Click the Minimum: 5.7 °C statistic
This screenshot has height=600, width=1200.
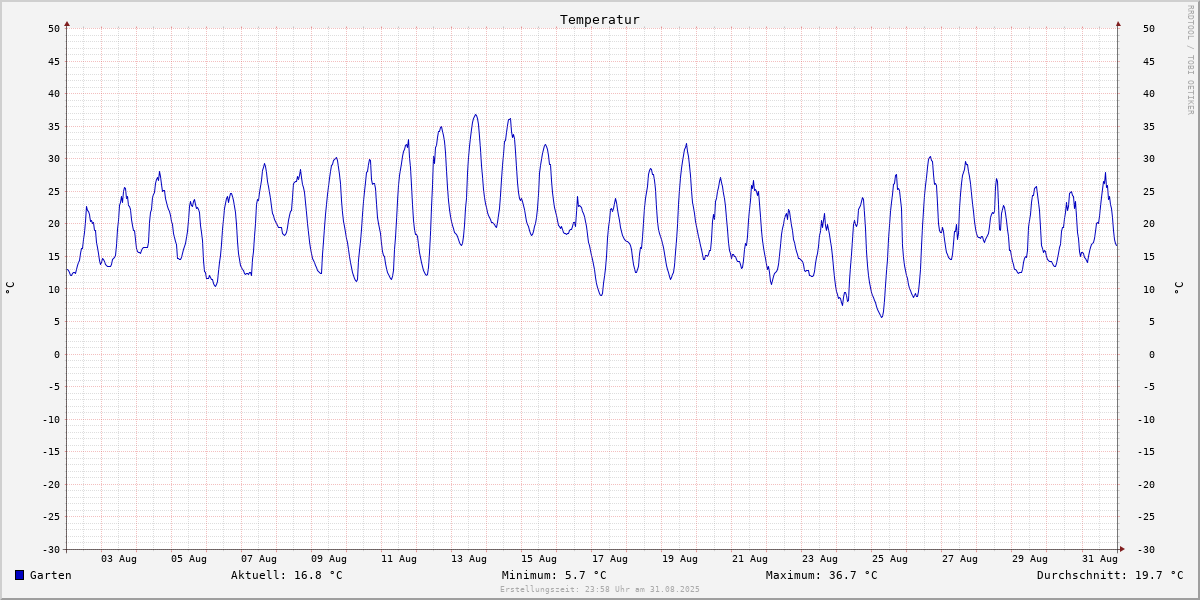pos(554,575)
